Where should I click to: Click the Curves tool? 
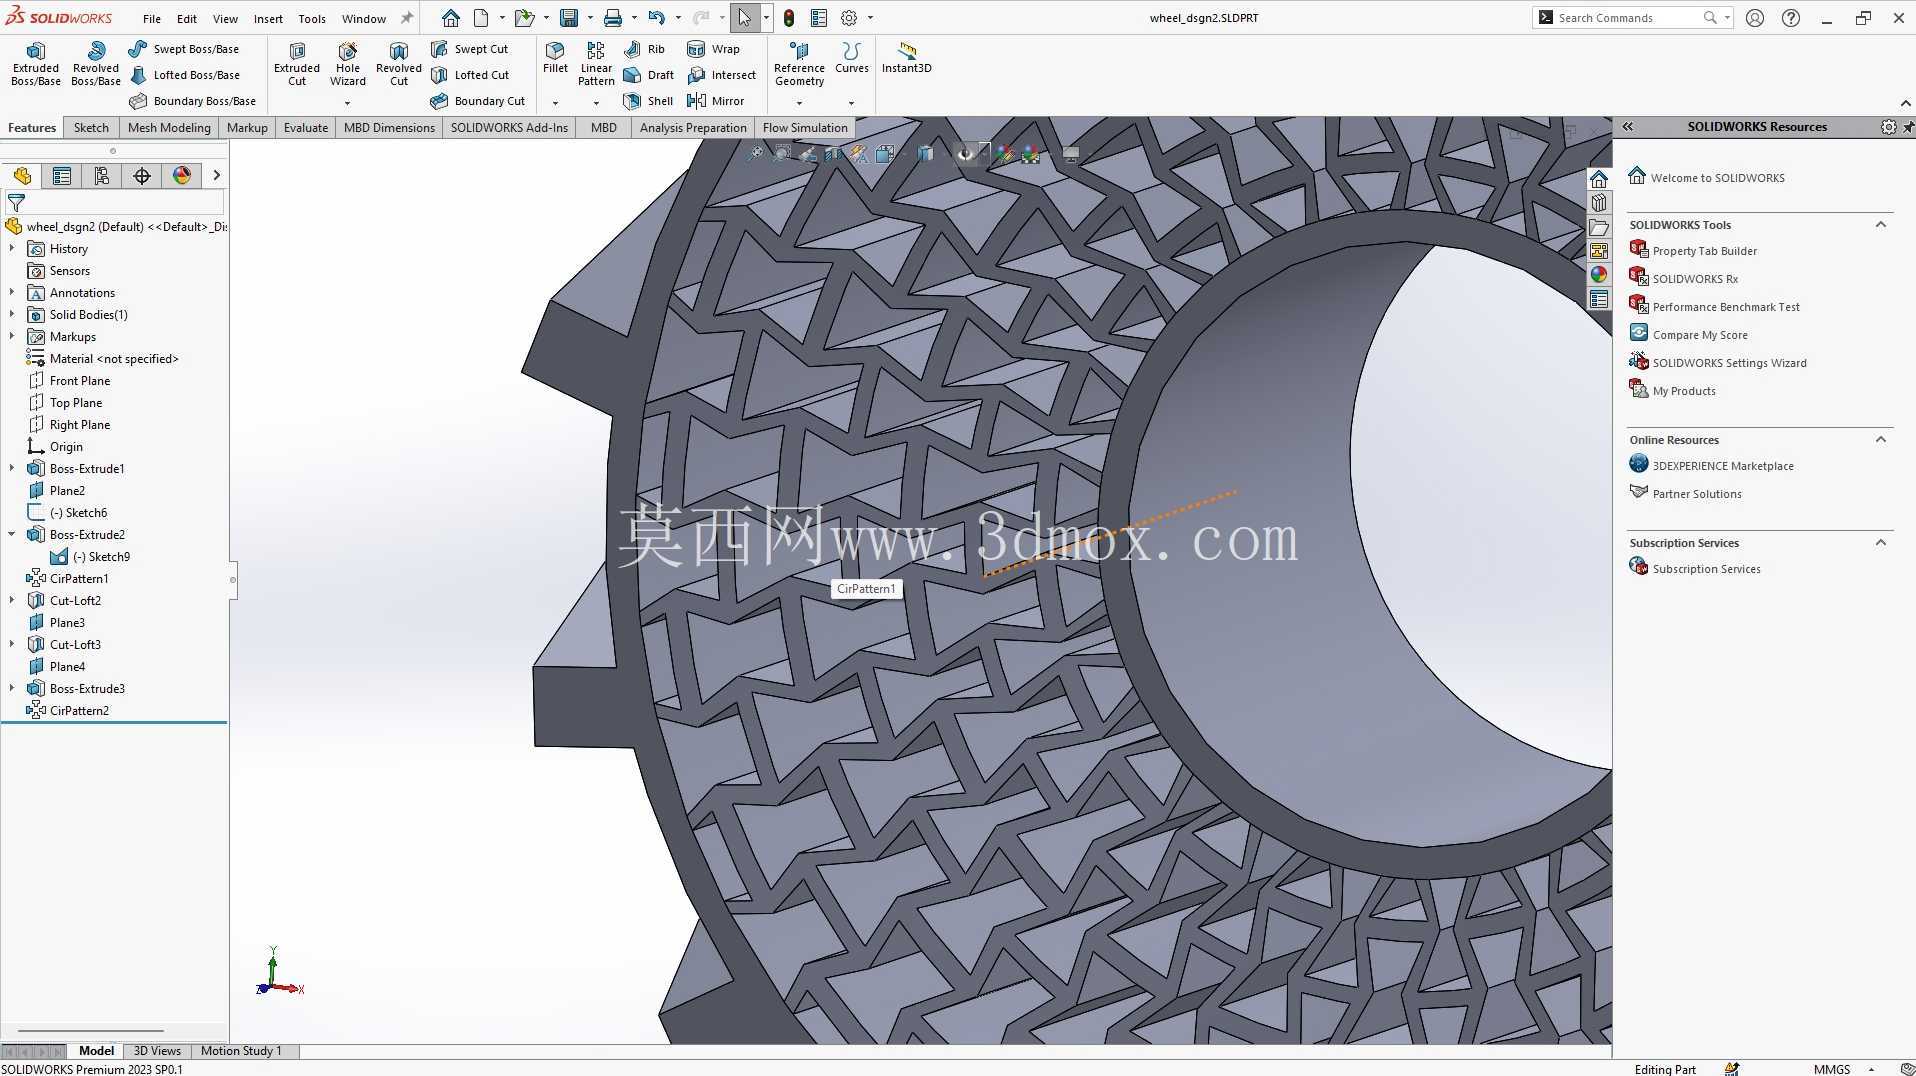[x=851, y=58]
